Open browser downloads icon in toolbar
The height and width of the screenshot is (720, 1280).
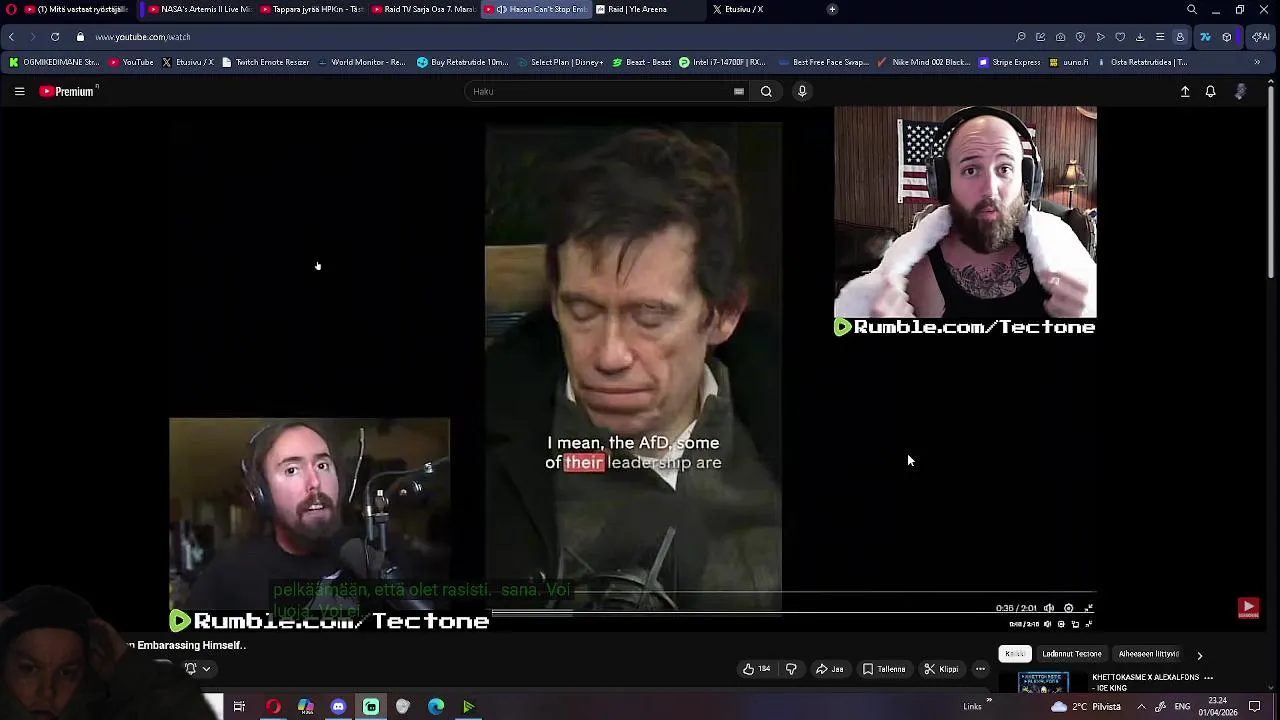click(x=1140, y=37)
